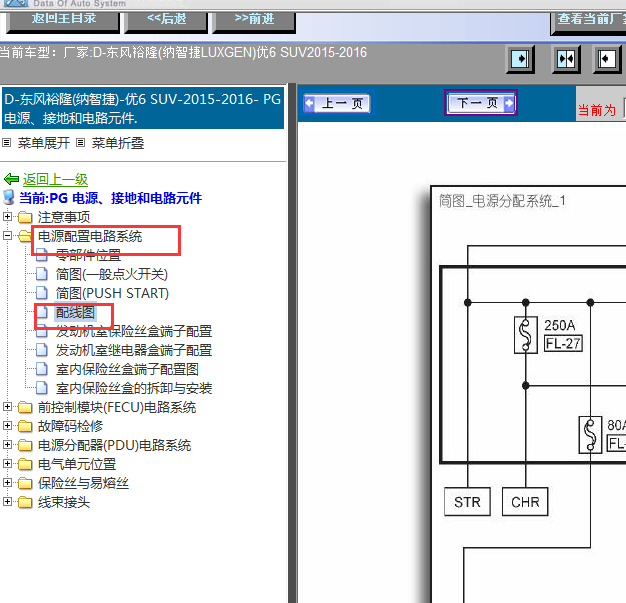Open 简图(PUSH START) page
This screenshot has height=603, width=626.
[x=112, y=293]
